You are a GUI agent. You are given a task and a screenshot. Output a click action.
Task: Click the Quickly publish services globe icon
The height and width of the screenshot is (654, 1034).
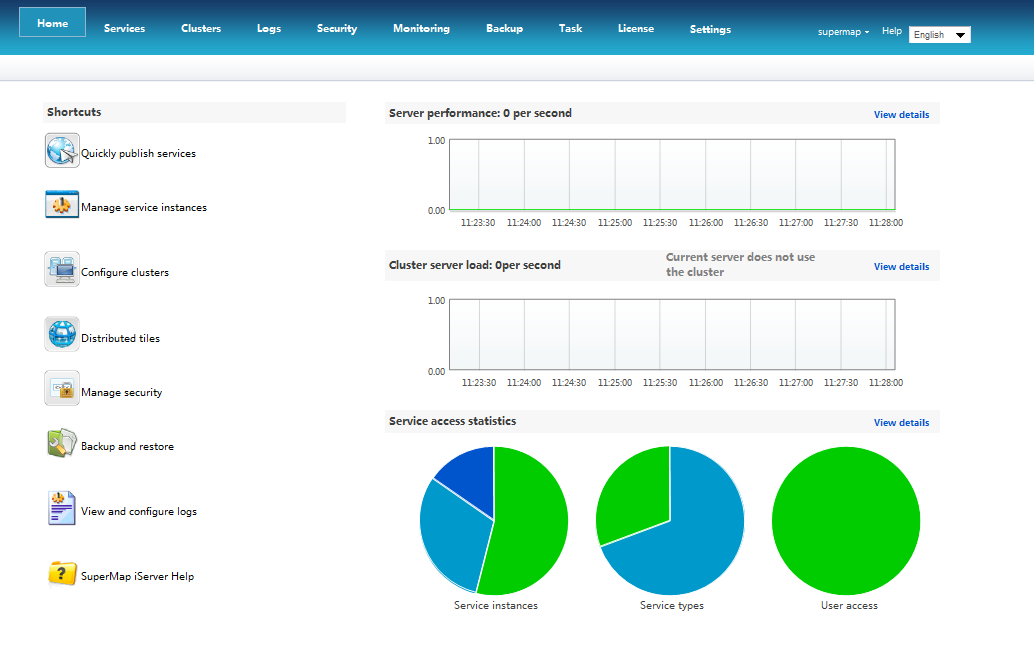pos(62,151)
